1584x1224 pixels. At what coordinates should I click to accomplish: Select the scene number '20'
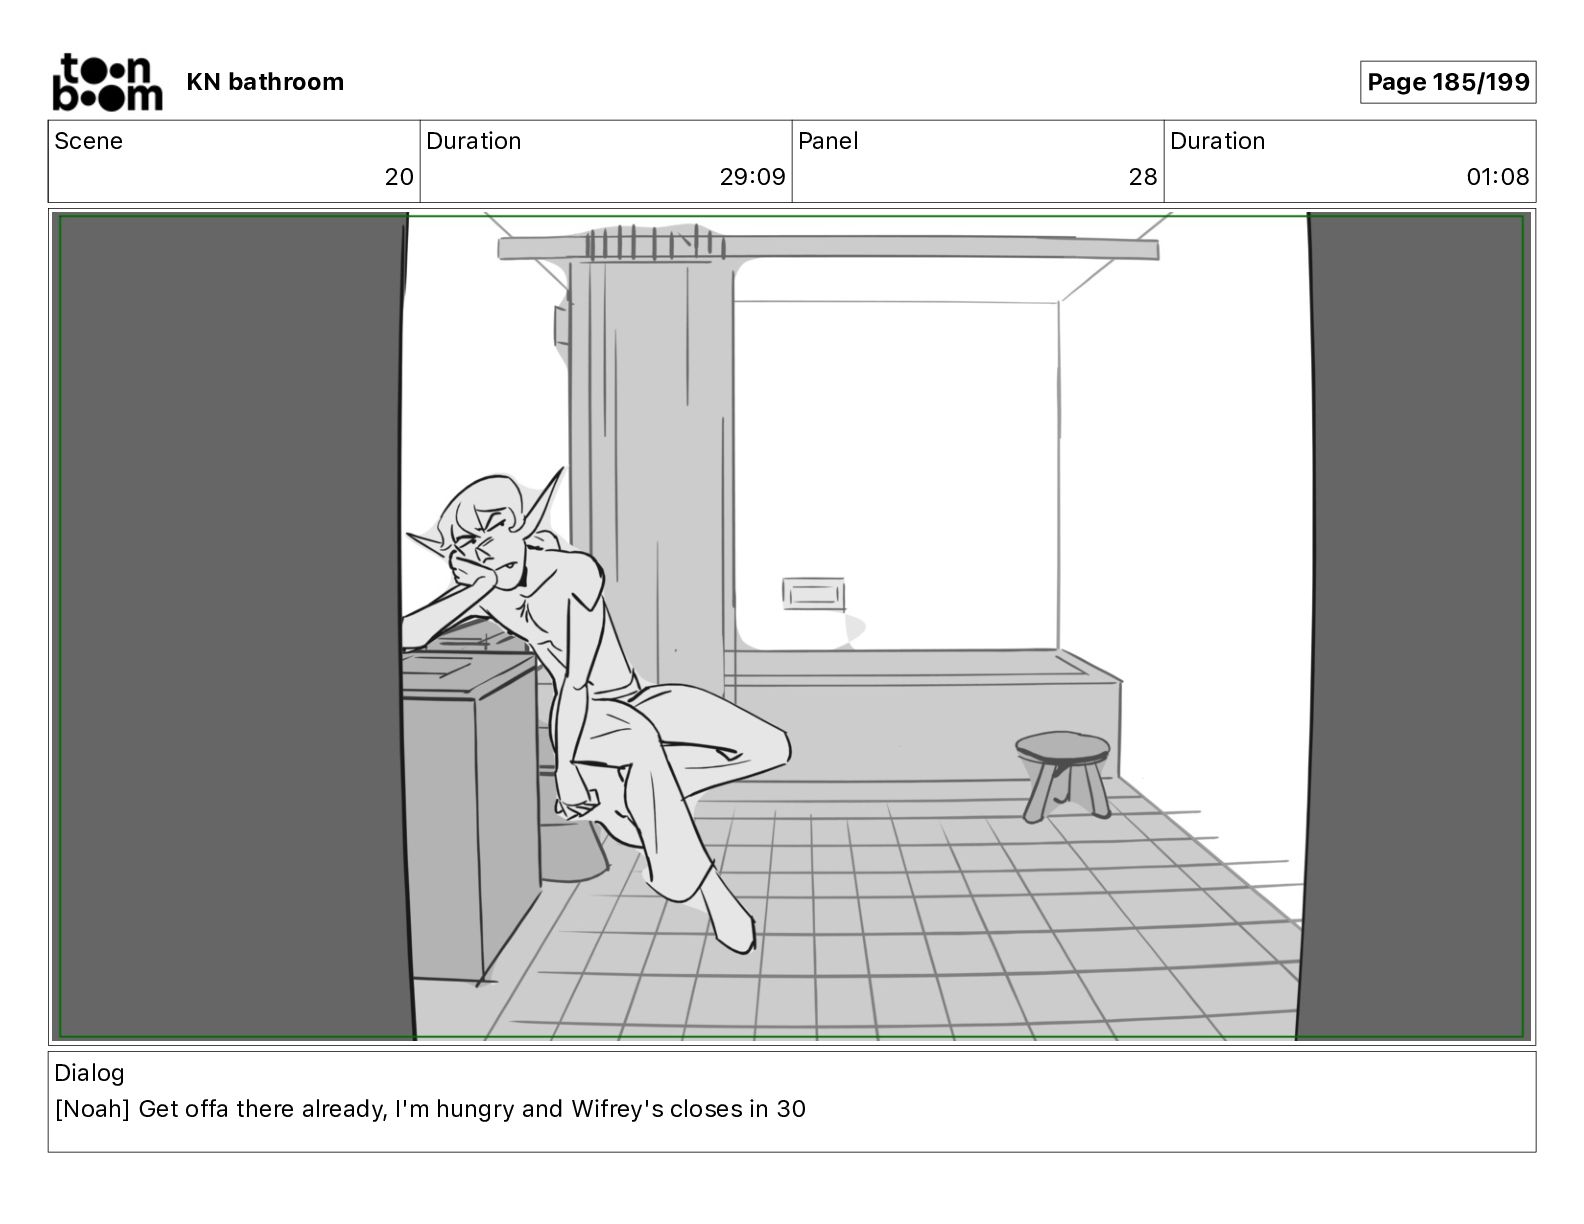tap(399, 177)
